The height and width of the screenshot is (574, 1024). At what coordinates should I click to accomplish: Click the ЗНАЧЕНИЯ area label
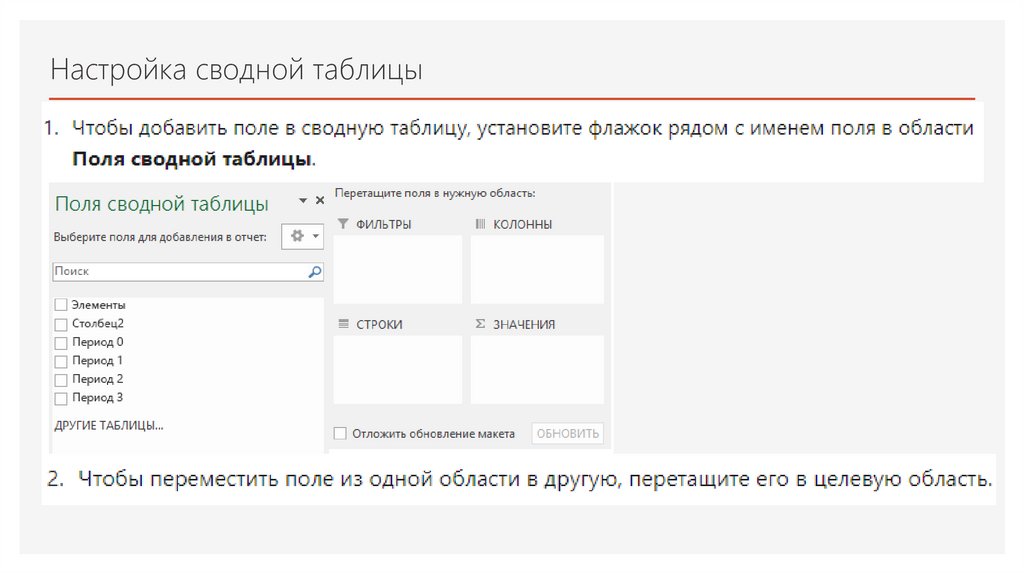[x=524, y=325]
